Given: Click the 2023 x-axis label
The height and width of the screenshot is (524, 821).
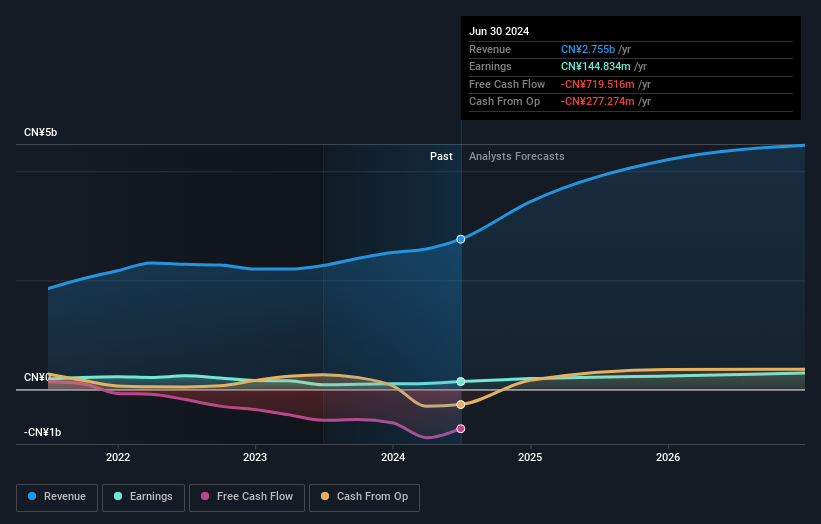Looking at the screenshot, I should point(255,457).
